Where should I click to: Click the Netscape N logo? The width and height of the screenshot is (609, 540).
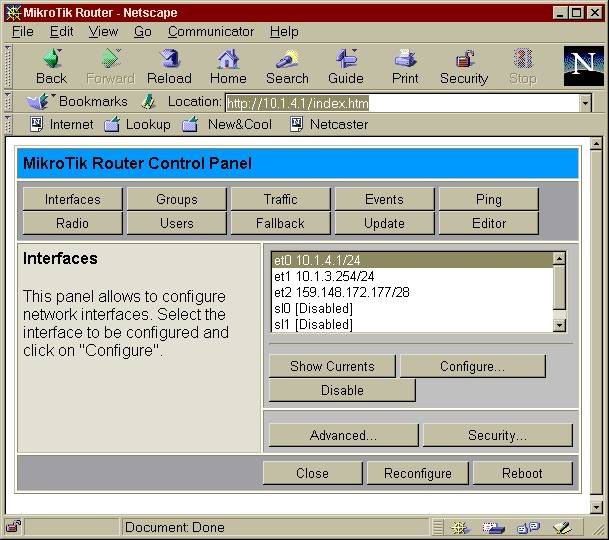coord(583,66)
